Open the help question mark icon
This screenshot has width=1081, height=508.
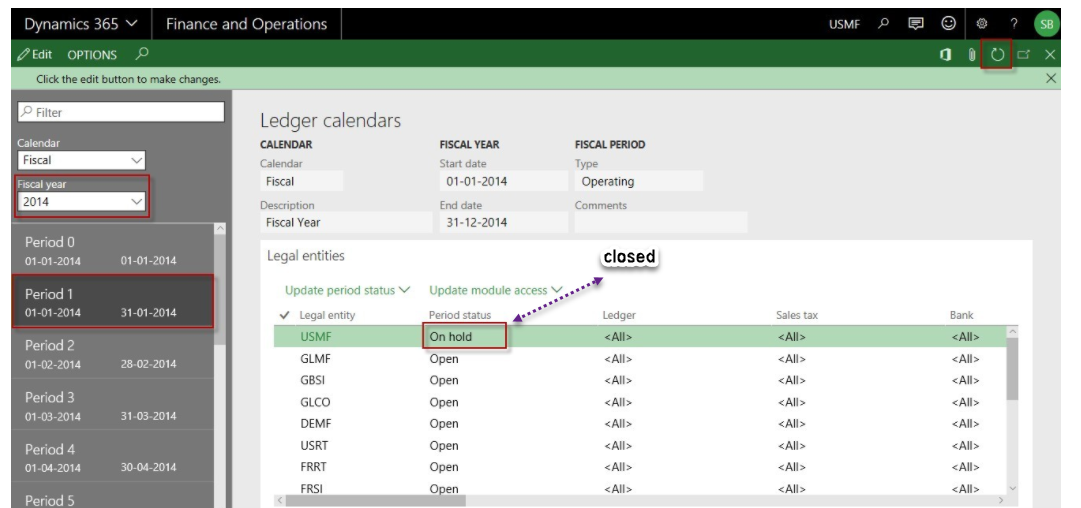pos(1013,23)
